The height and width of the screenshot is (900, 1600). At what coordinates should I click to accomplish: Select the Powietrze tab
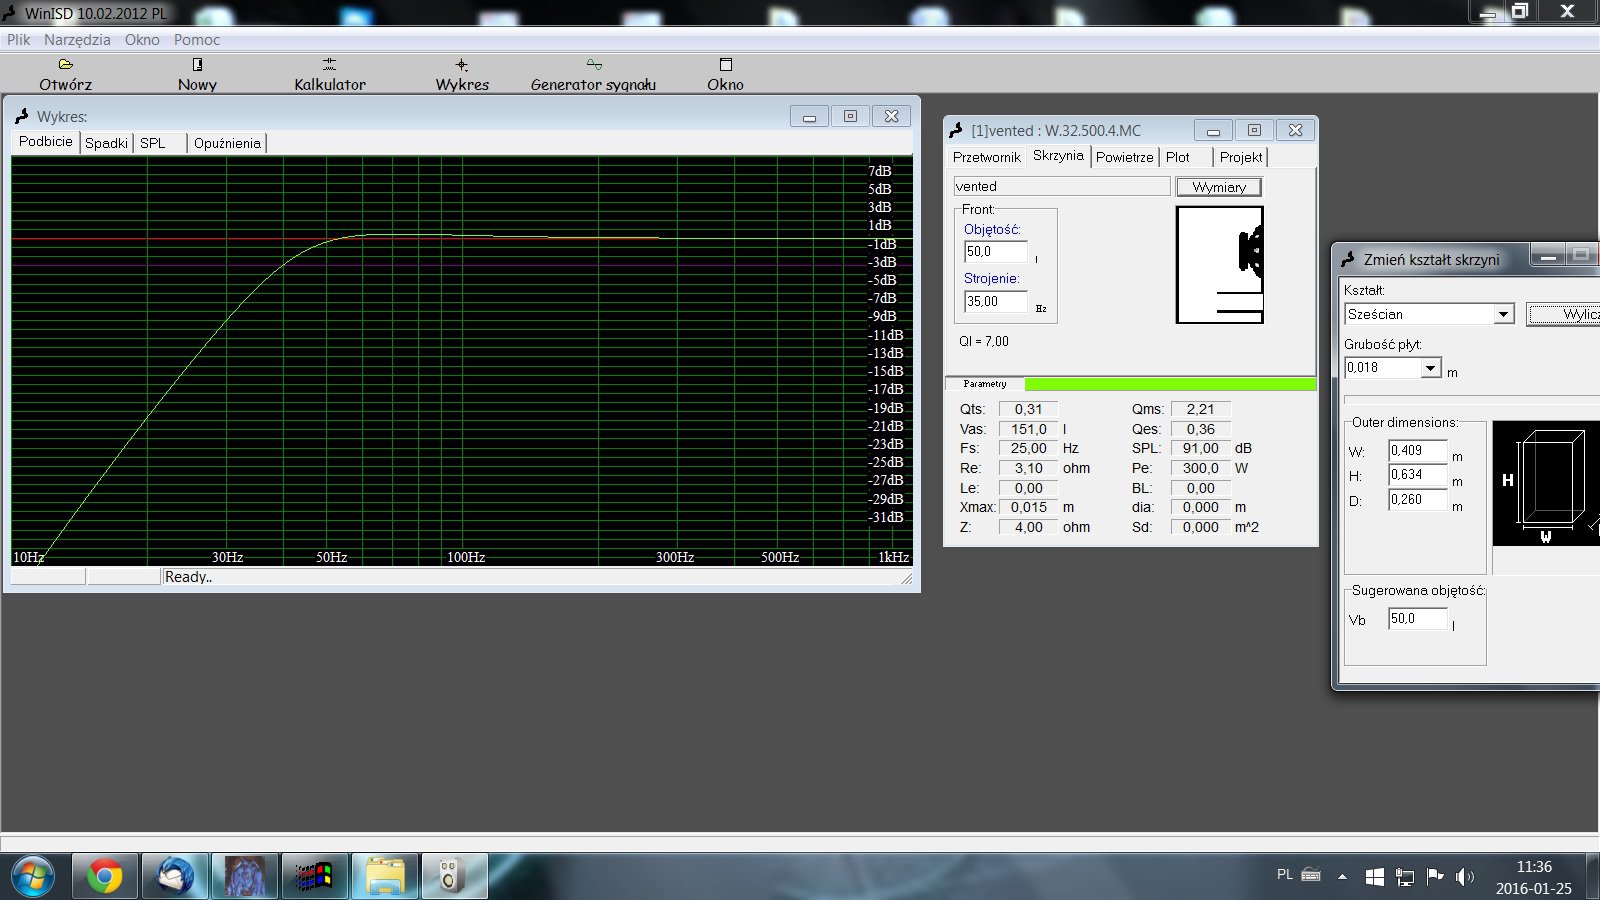tap(1124, 157)
